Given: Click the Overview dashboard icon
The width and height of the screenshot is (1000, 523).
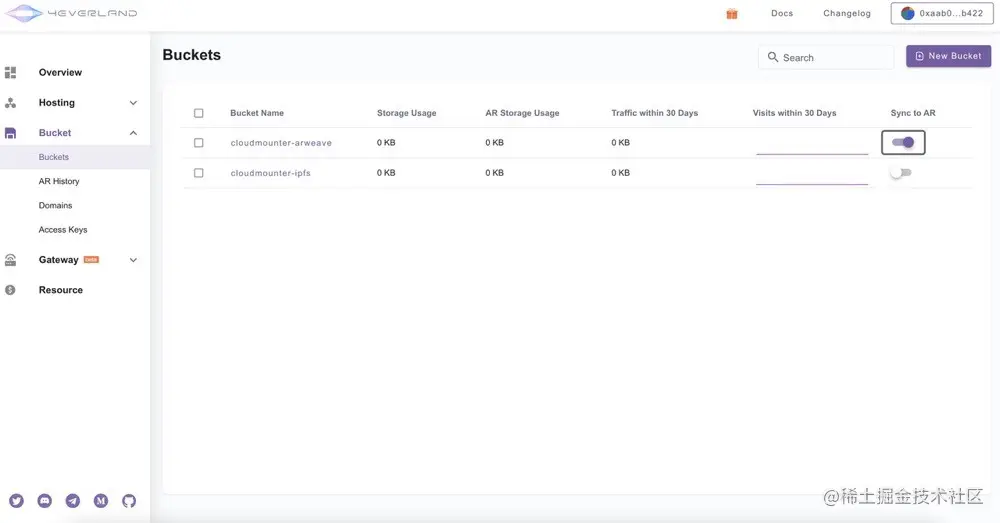Looking at the screenshot, I should (10, 73).
